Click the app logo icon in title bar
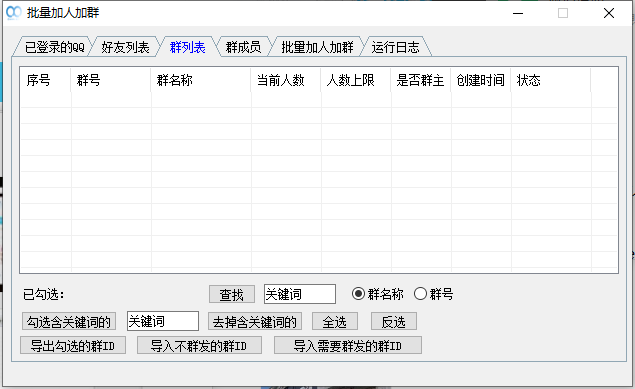635x389 pixels. pyautogui.click(x=14, y=13)
